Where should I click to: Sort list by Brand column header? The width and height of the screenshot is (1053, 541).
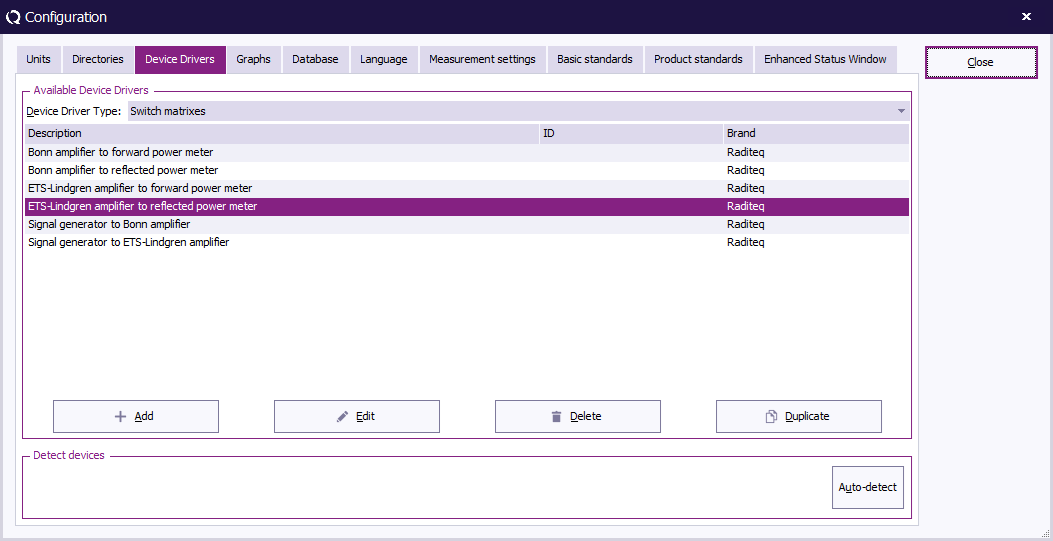(x=814, y=133)
